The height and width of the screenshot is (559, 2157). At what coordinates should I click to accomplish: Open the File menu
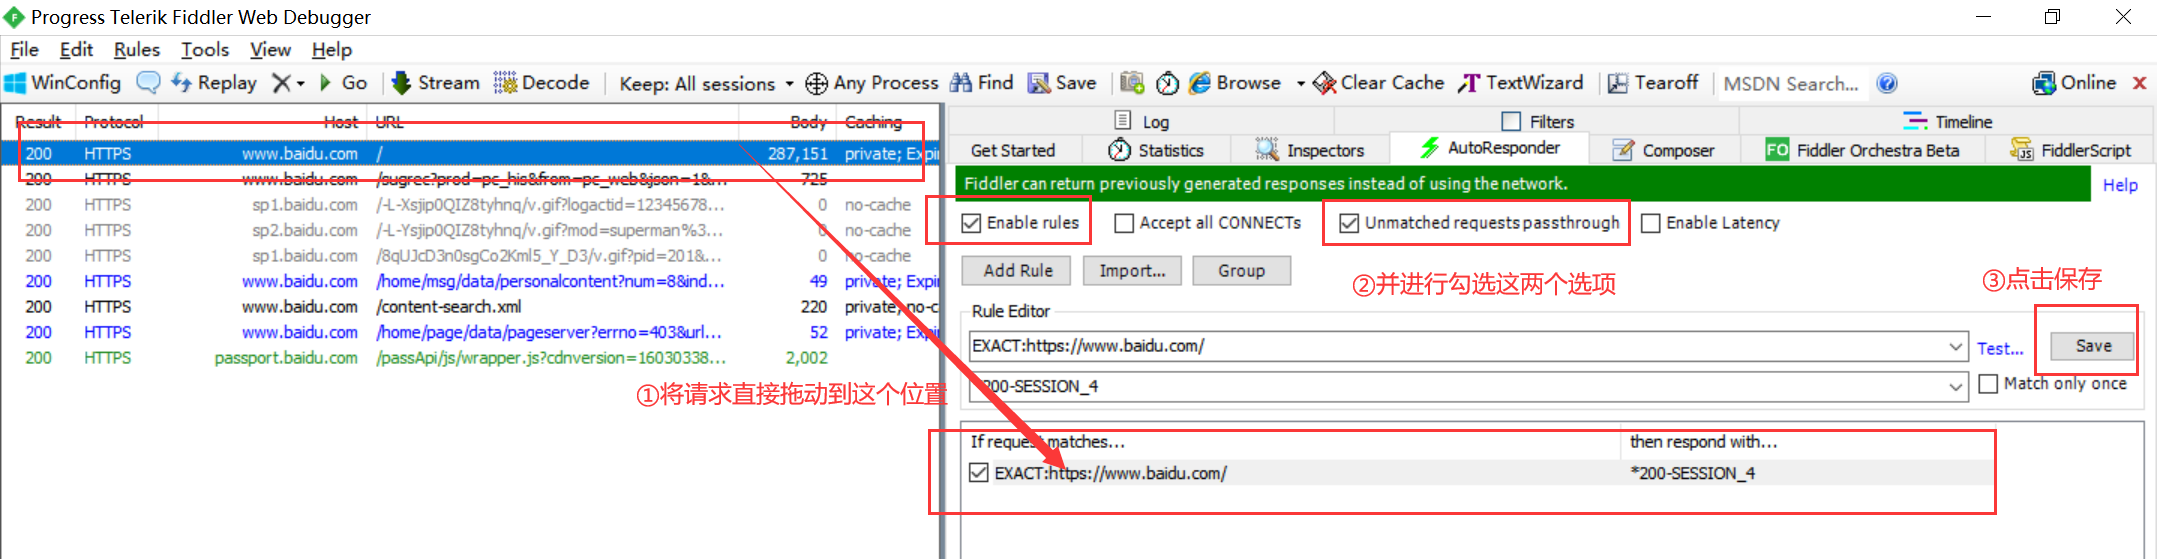(x=24, y=49)
